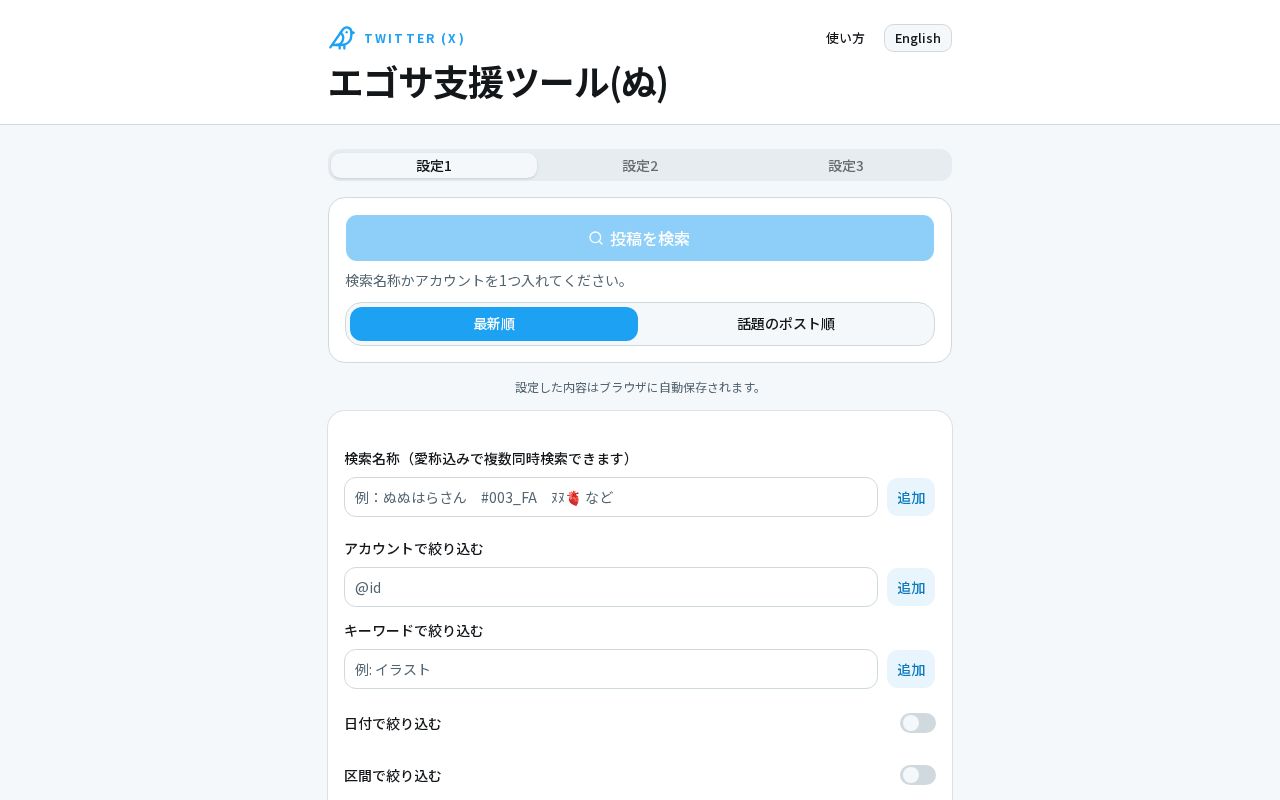The height and width of the screenshot is (800, 1280).
Task: Enable the 区間で絞り込む toggle
Action: (918, 775)
